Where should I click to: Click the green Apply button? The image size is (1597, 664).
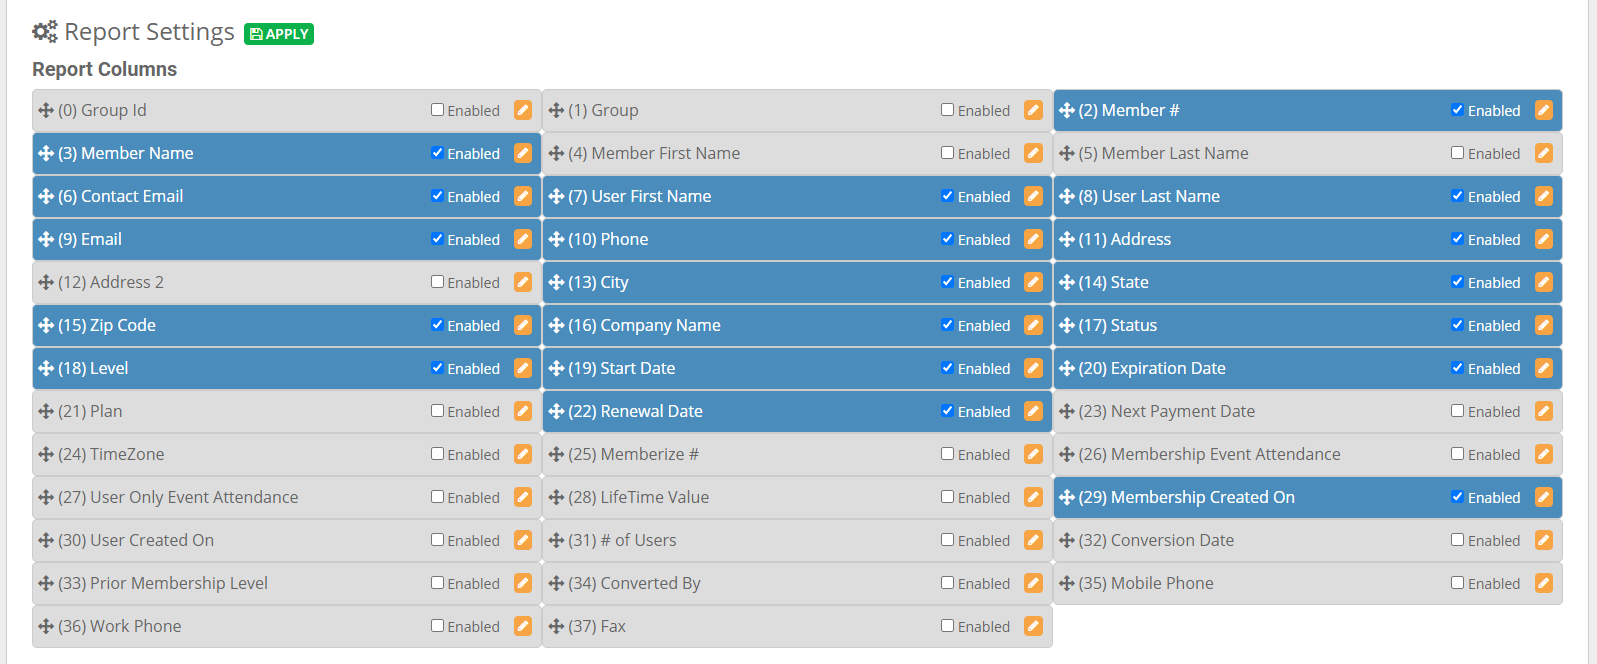tap(279, 34)
